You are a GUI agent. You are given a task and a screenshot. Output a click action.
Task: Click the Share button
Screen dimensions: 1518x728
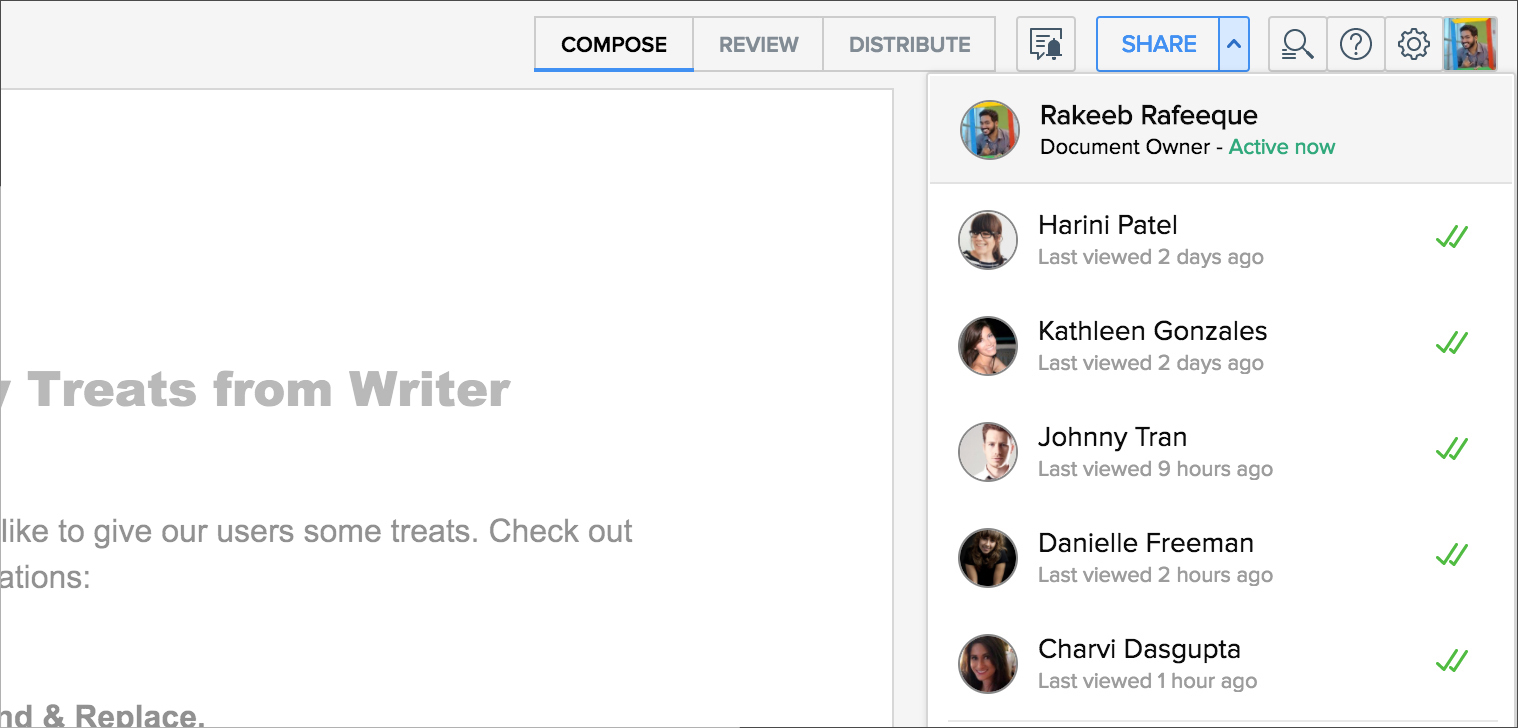[1158, 45]
